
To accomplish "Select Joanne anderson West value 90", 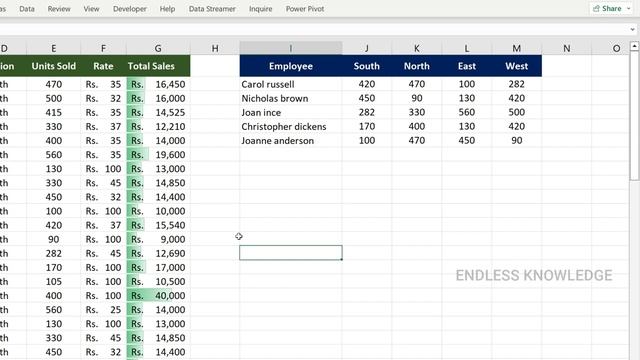I will tap(517, 140).
